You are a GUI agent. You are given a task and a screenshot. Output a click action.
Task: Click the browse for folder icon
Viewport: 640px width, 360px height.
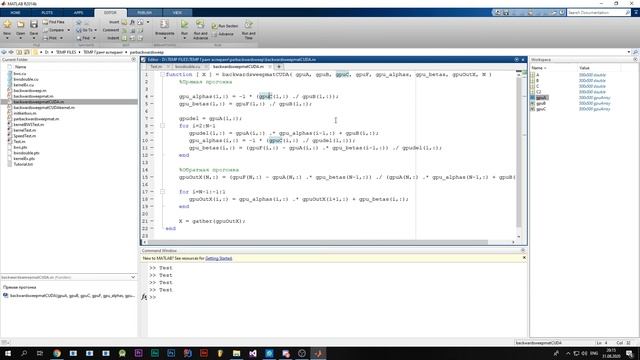click(x=27, y=52)
